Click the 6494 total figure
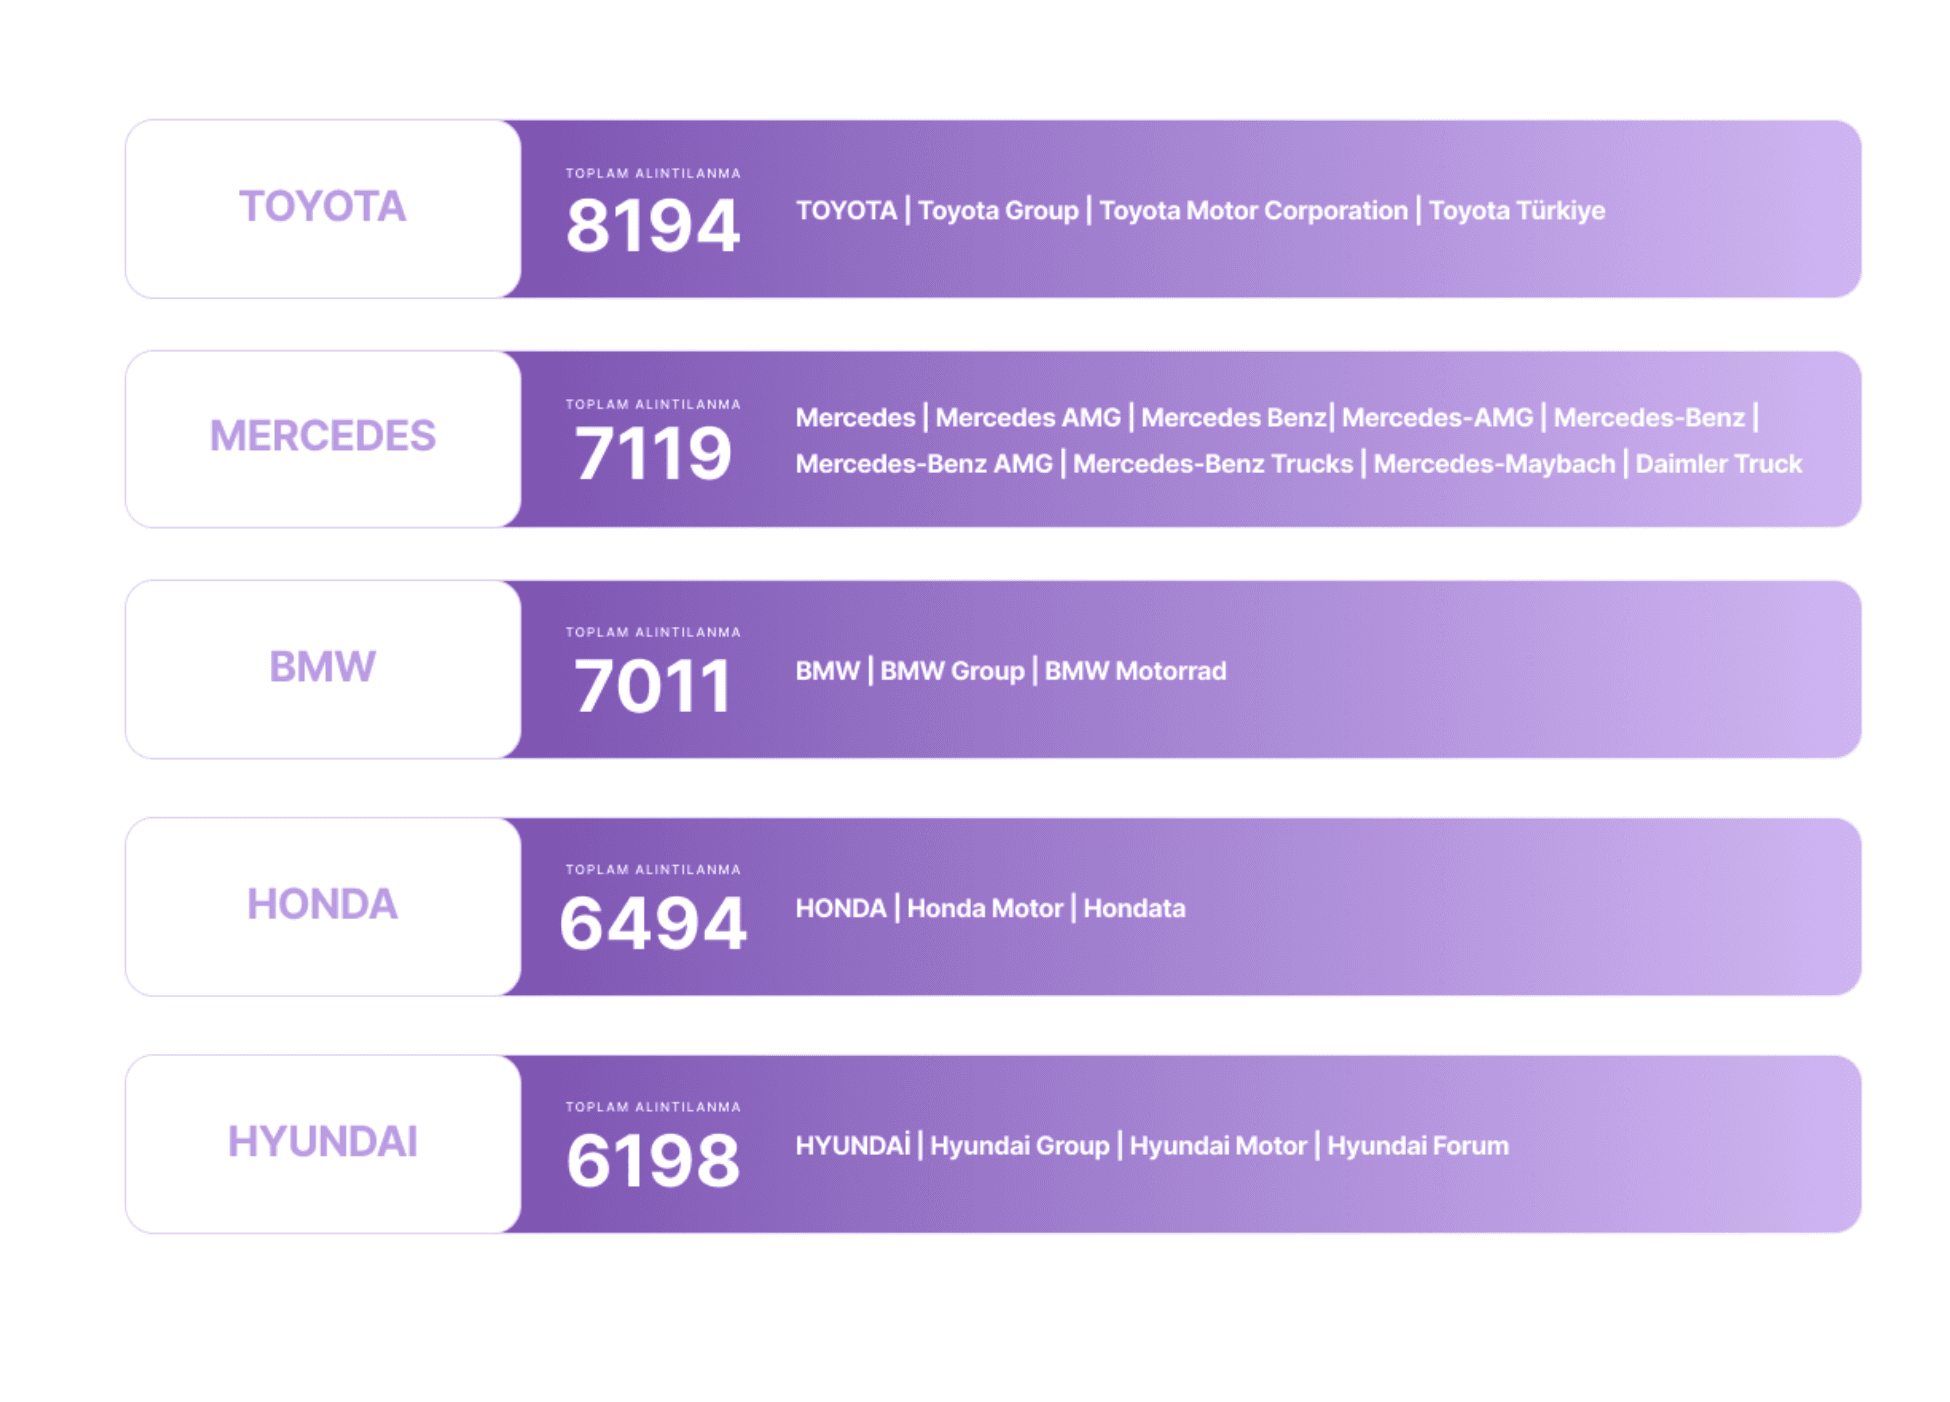Viewport: 1950px width, 1402px height. click(x=652, y=923)
